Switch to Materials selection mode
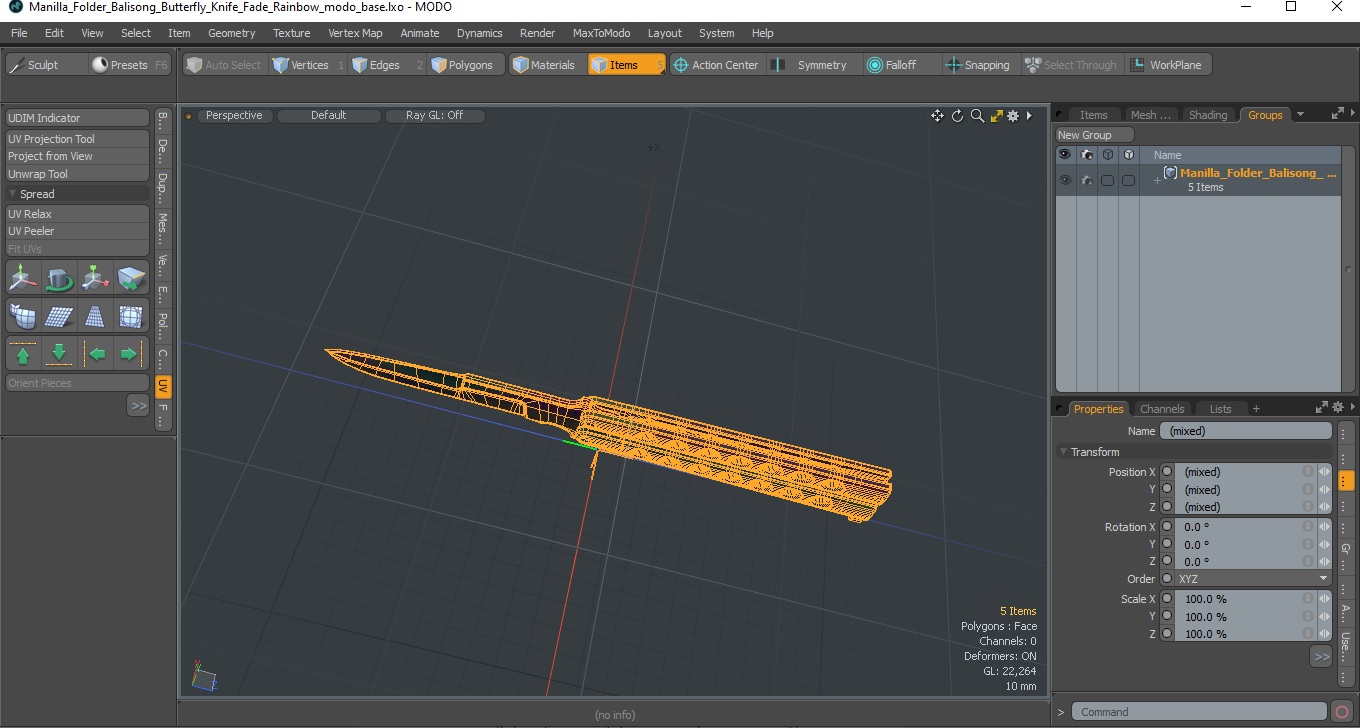 pyautogui.click(x=545, y=65)
